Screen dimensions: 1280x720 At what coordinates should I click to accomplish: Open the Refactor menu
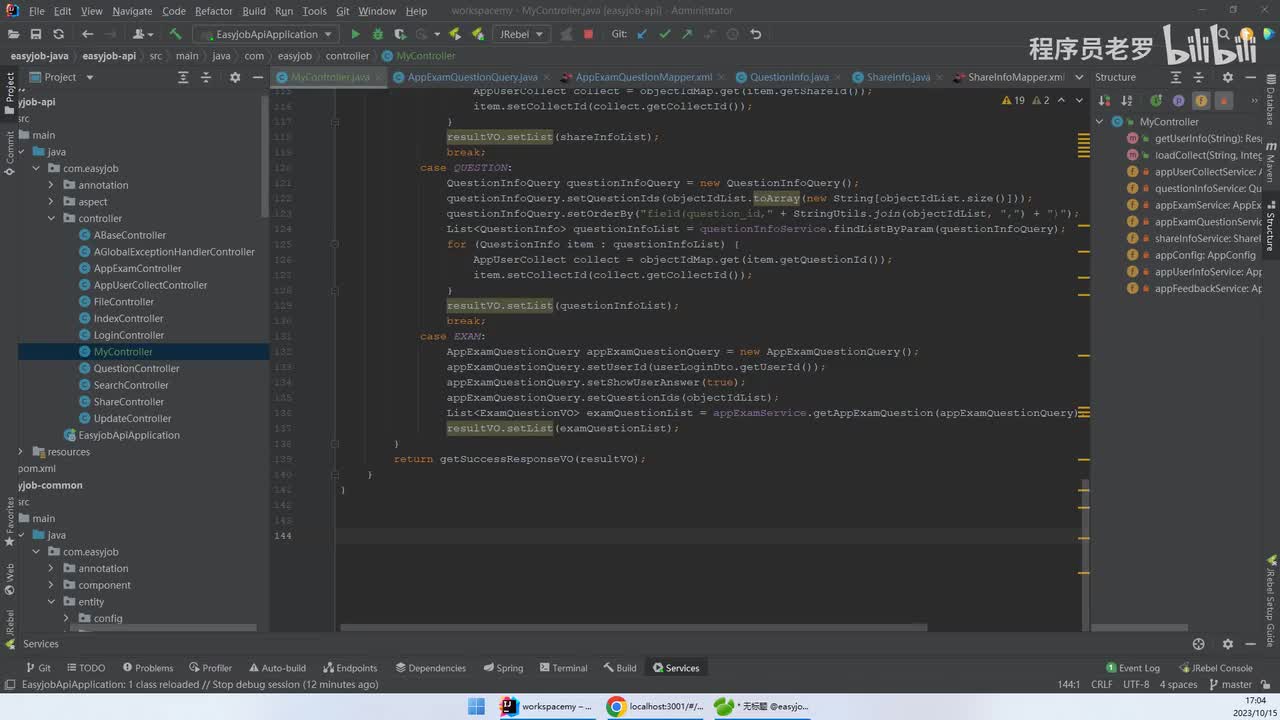[213, 11]
